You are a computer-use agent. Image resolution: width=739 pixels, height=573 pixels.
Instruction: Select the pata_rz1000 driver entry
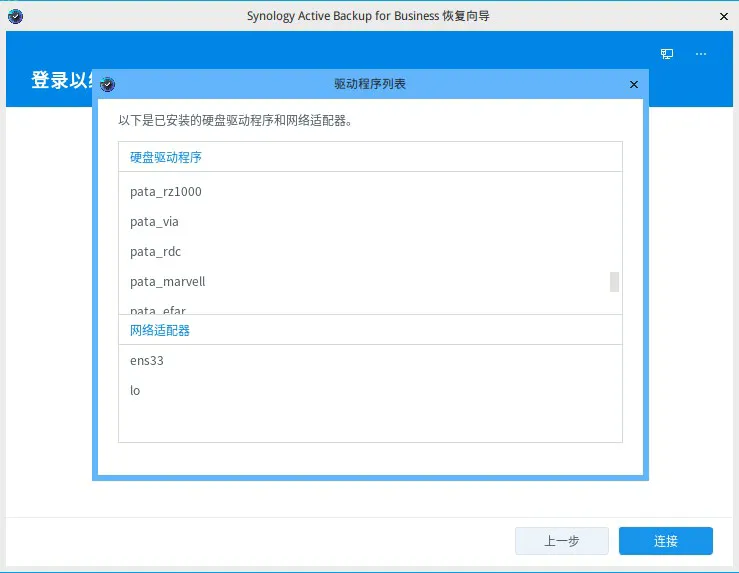(370, 192)
